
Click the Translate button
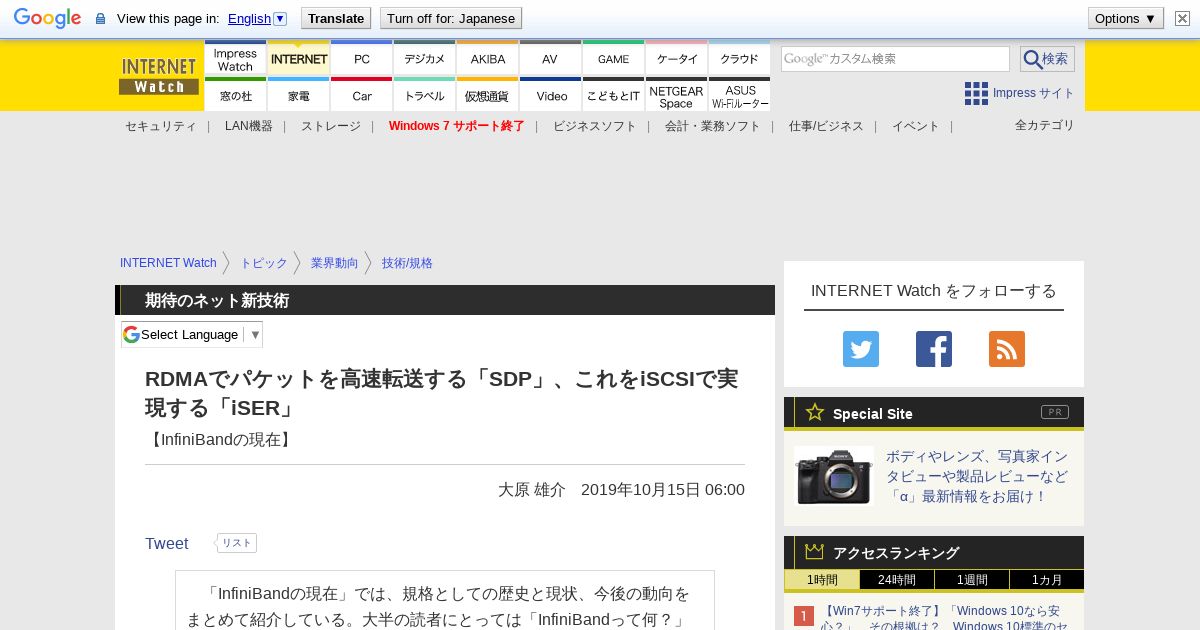(336, 18)
